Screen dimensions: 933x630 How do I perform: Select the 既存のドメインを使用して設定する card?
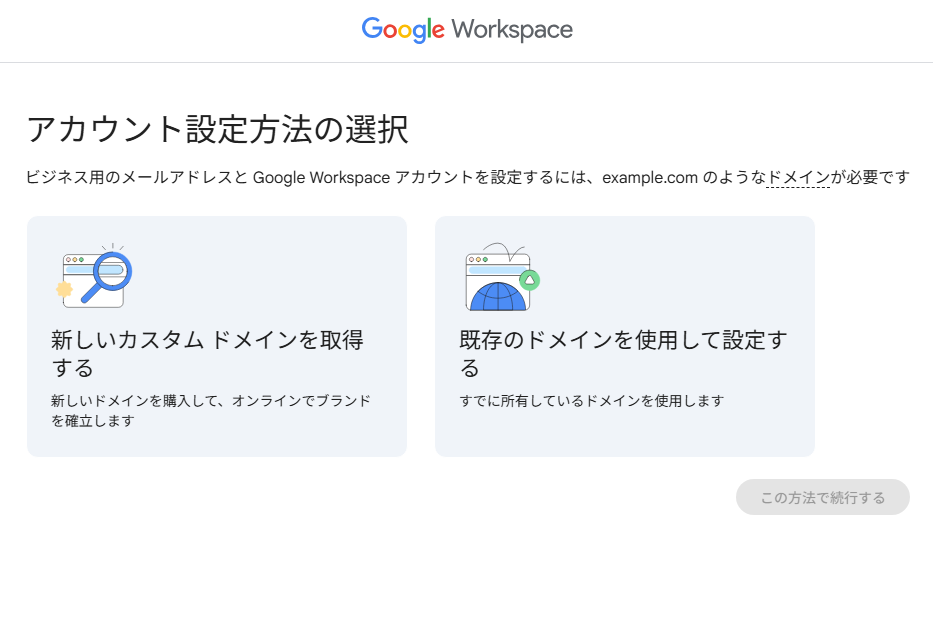(x=624, y=336)
